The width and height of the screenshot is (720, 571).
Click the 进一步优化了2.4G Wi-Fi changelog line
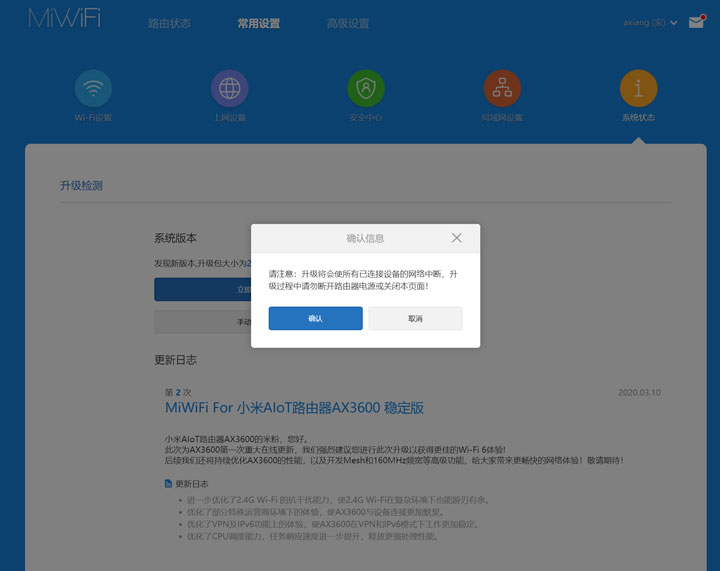coord(338,500)
